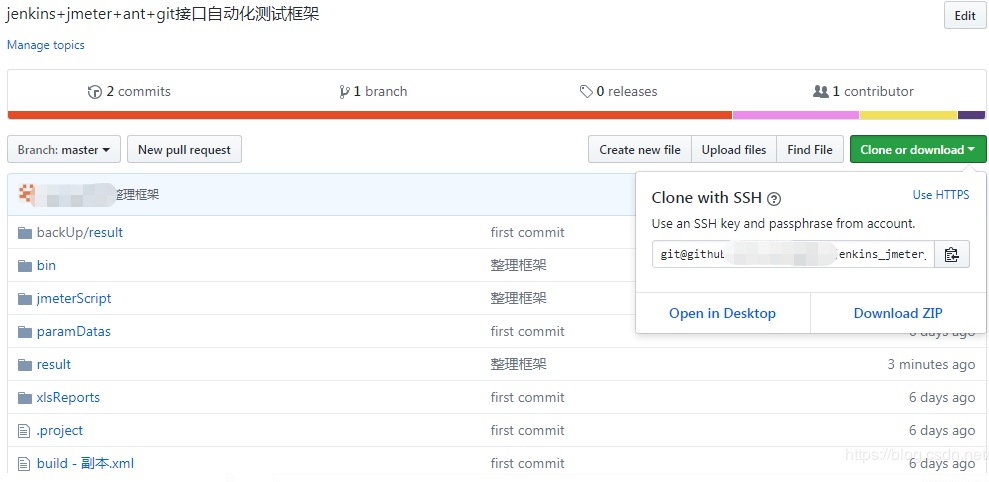Toggle the Clone or download dropdown
The image size is (989, 482).
click(918, 150)
